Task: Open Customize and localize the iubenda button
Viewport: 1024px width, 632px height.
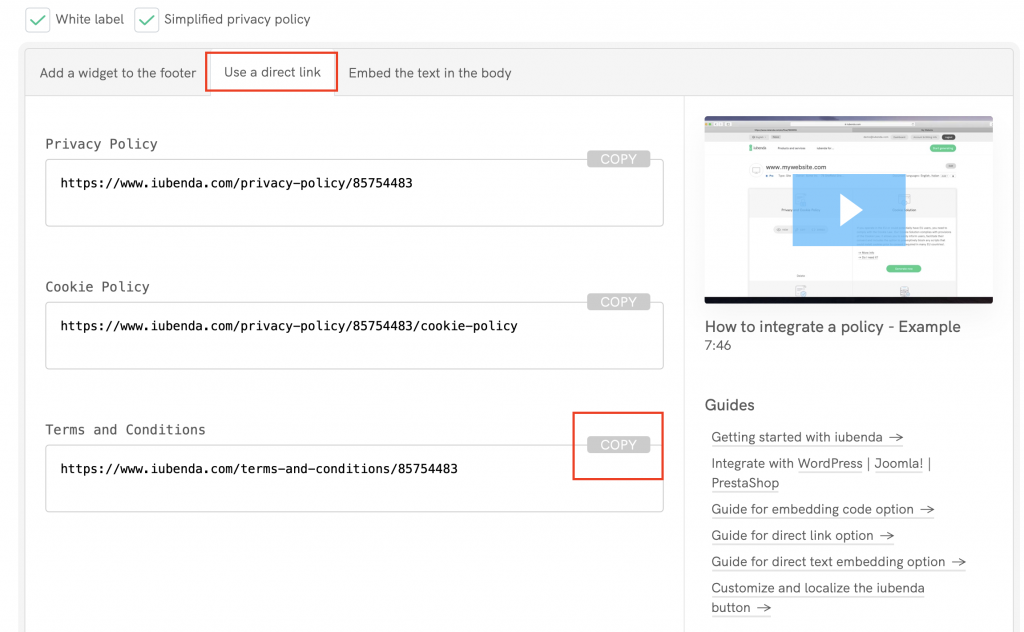Action: point(817,588)
